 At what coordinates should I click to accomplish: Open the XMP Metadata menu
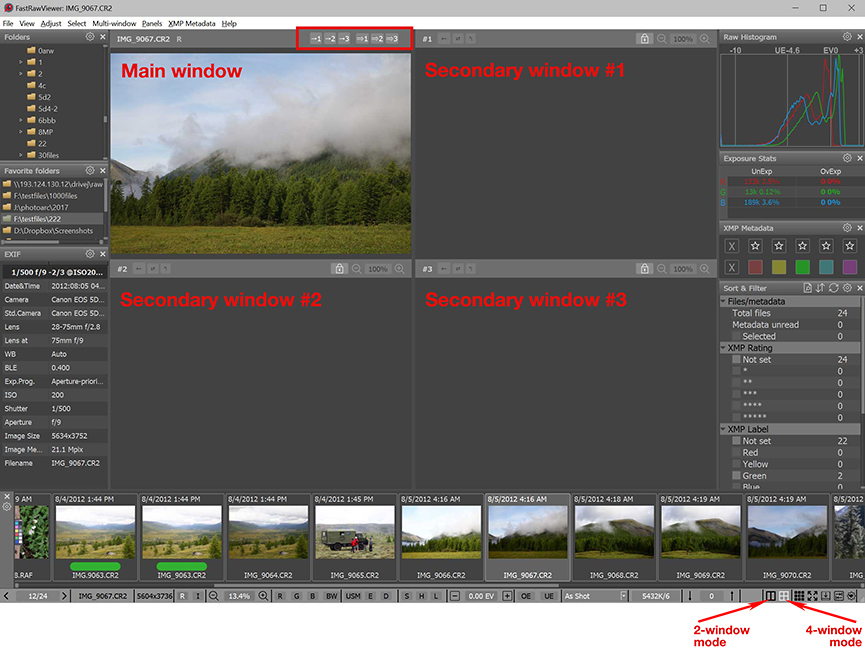point(191,22)
